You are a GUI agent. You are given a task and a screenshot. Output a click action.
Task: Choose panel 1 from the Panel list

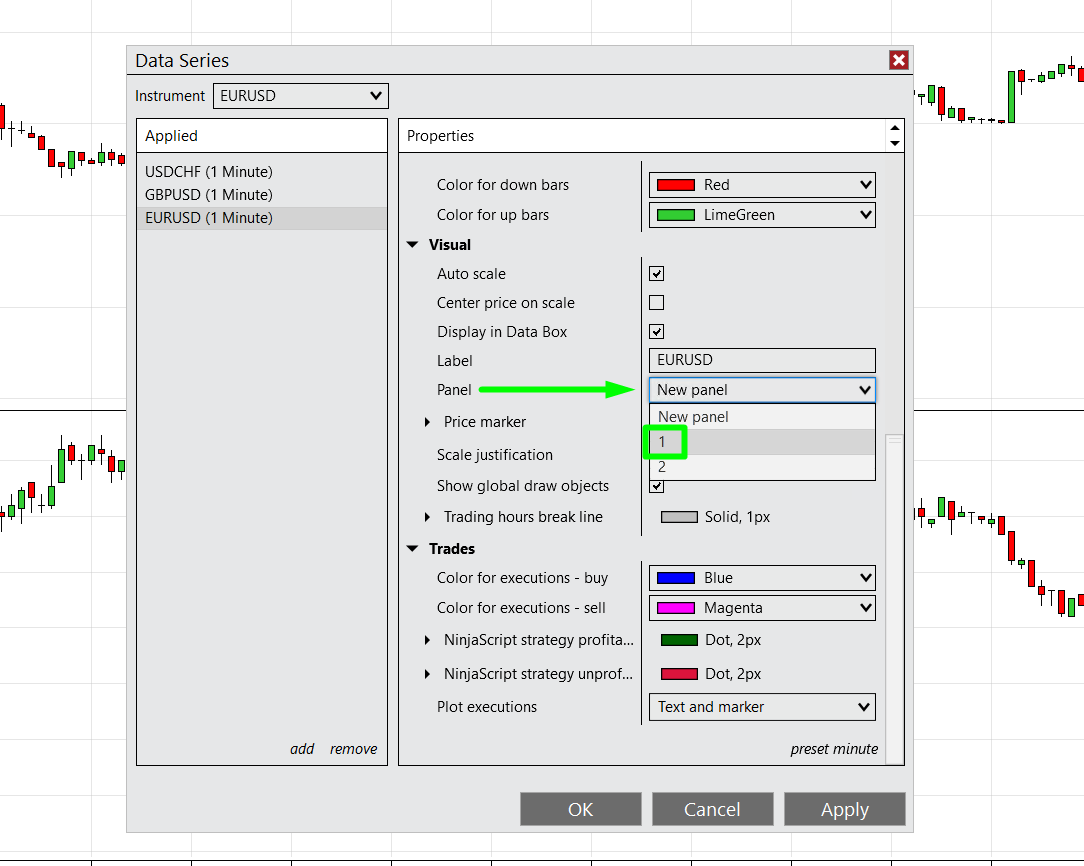coord(662,442)
